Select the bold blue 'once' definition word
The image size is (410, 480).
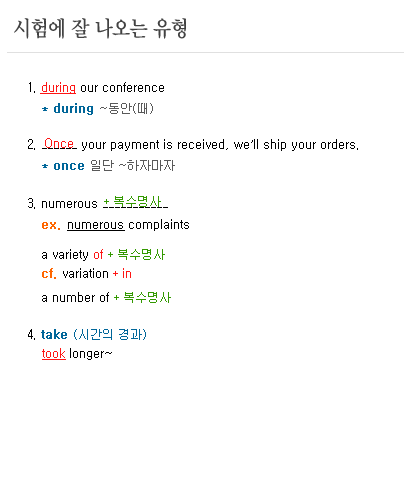69,166
